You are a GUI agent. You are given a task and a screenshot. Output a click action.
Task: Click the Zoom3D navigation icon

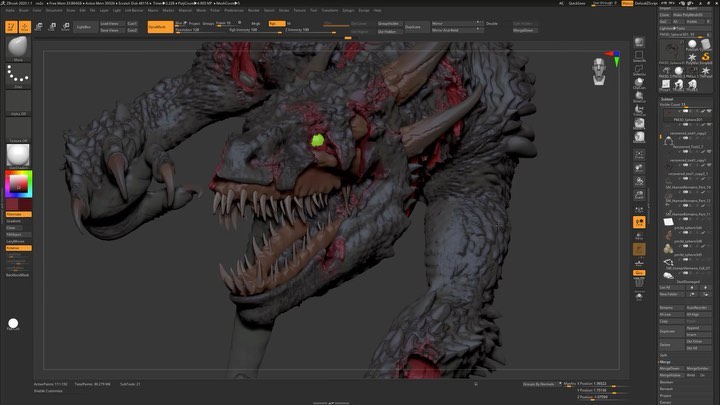pos(639,195)
